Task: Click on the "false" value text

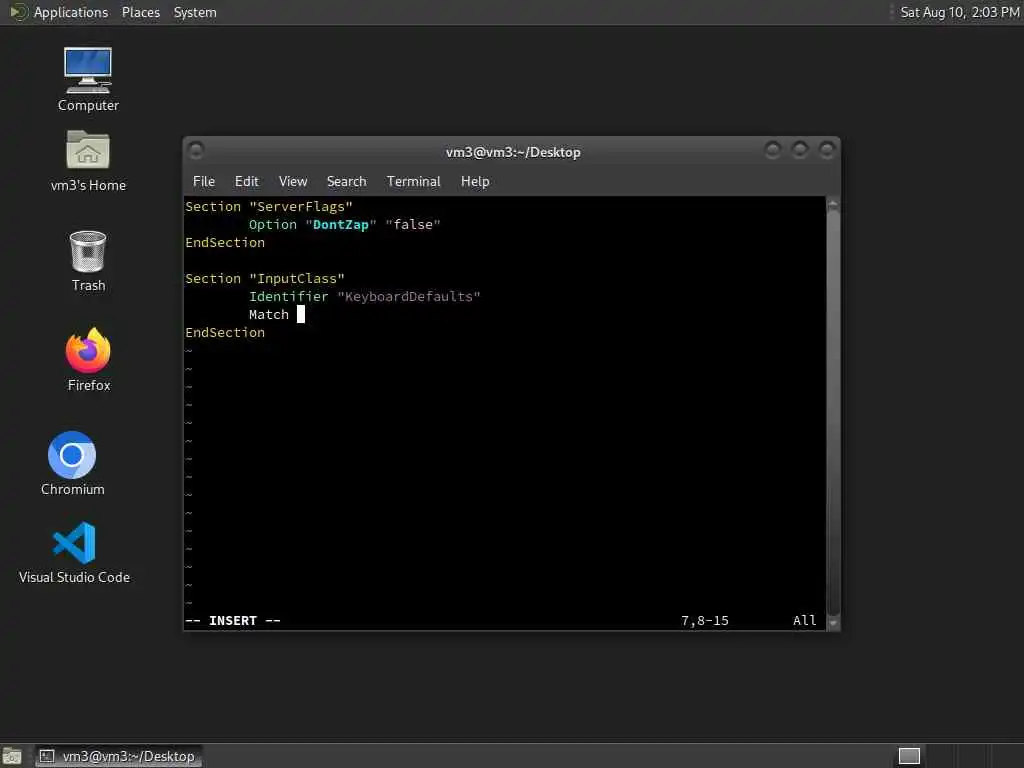Action: [413, 225]
